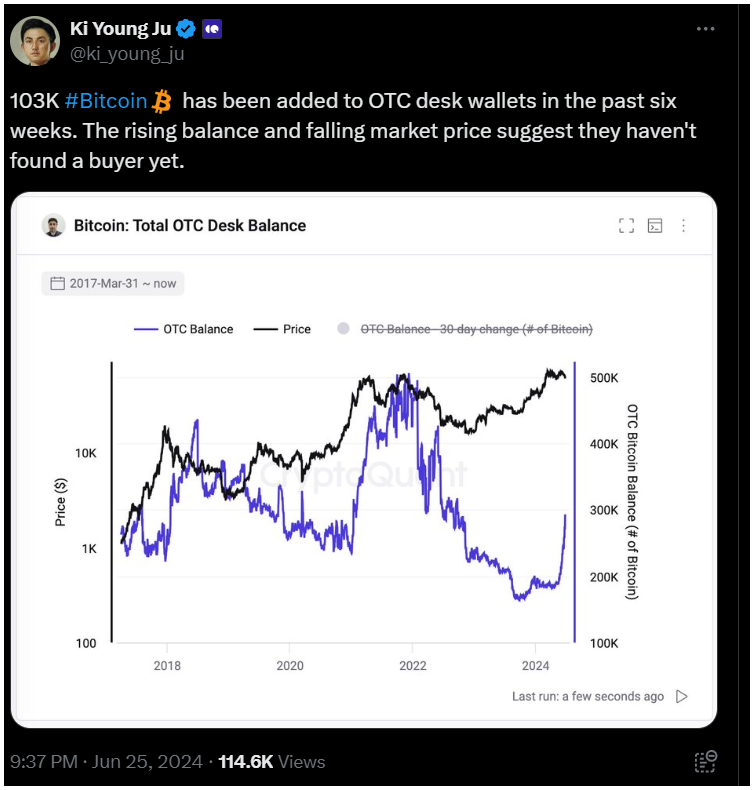The width and height of the screenshot is (754, 790).
Task: Click the grey legend dot for 30 day change
Action: pos(343,328)
